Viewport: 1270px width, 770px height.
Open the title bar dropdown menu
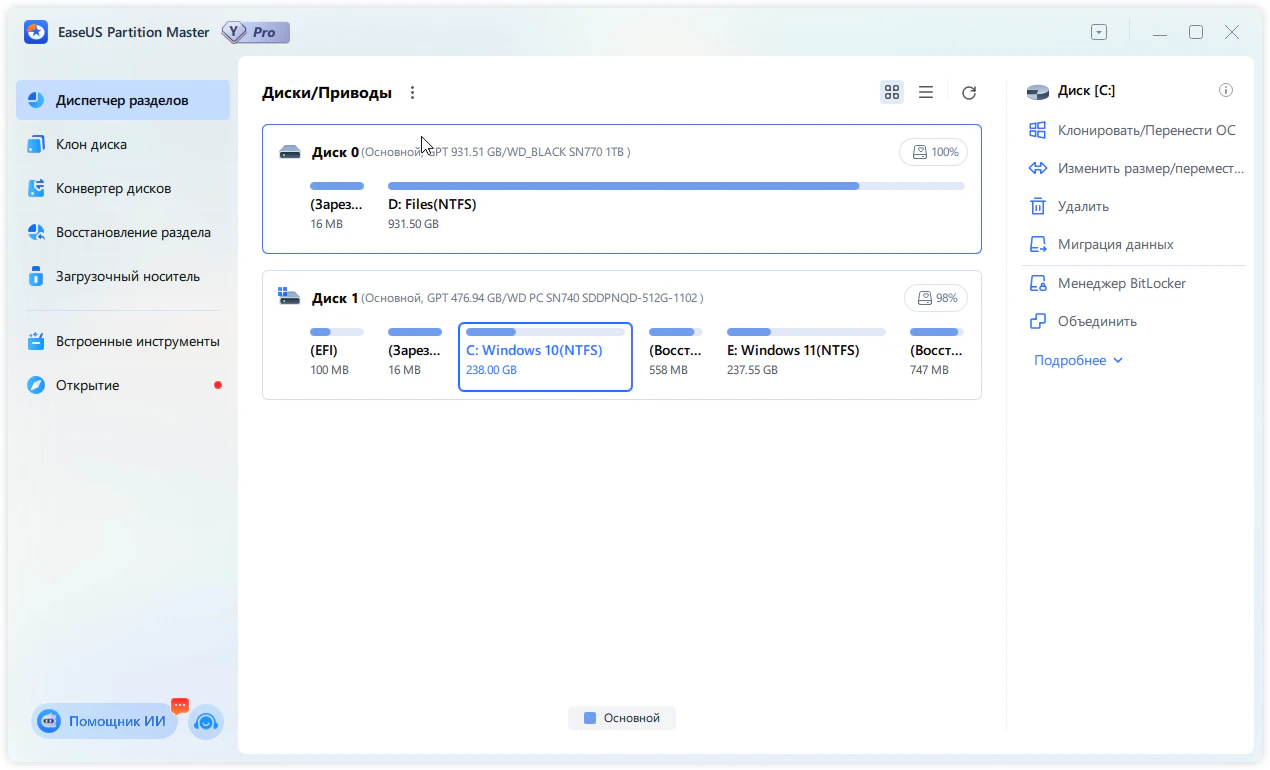[1099, 33]
